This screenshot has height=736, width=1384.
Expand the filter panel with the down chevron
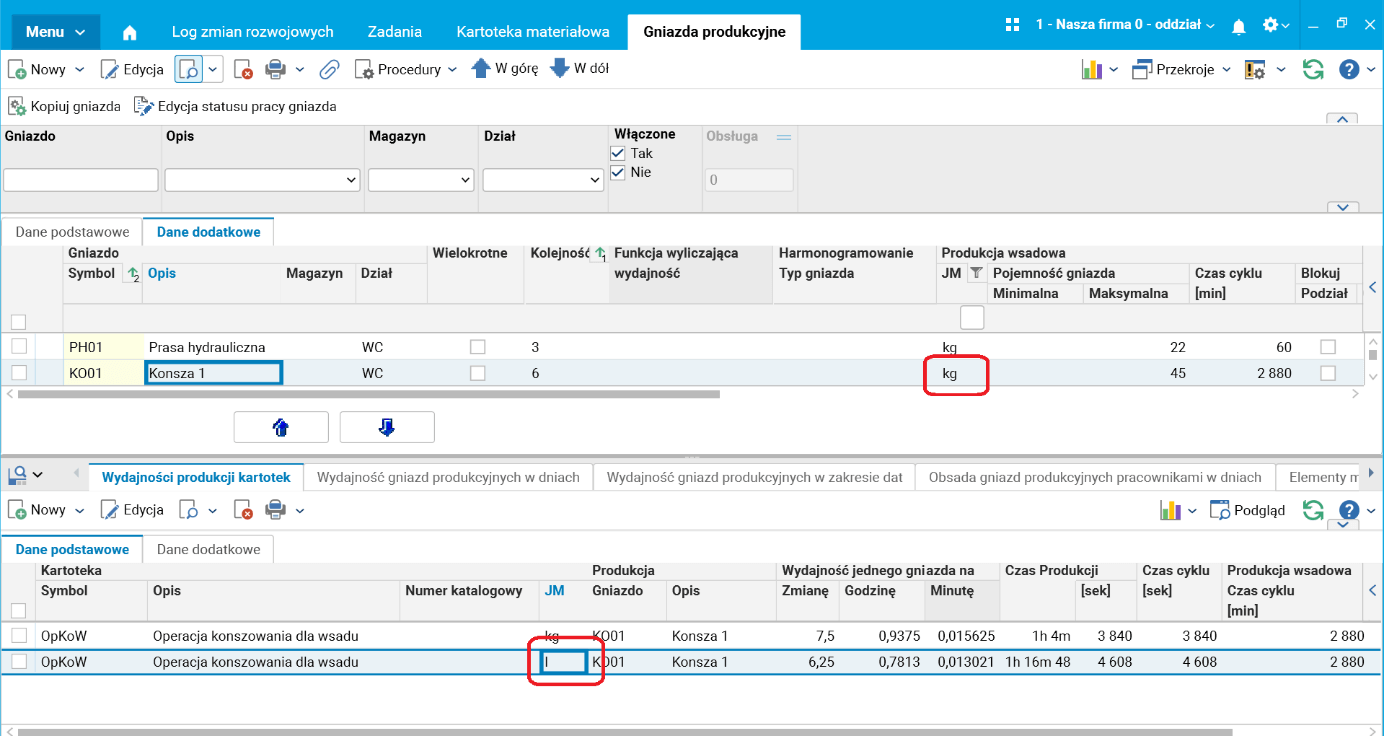pos(1341,206)
